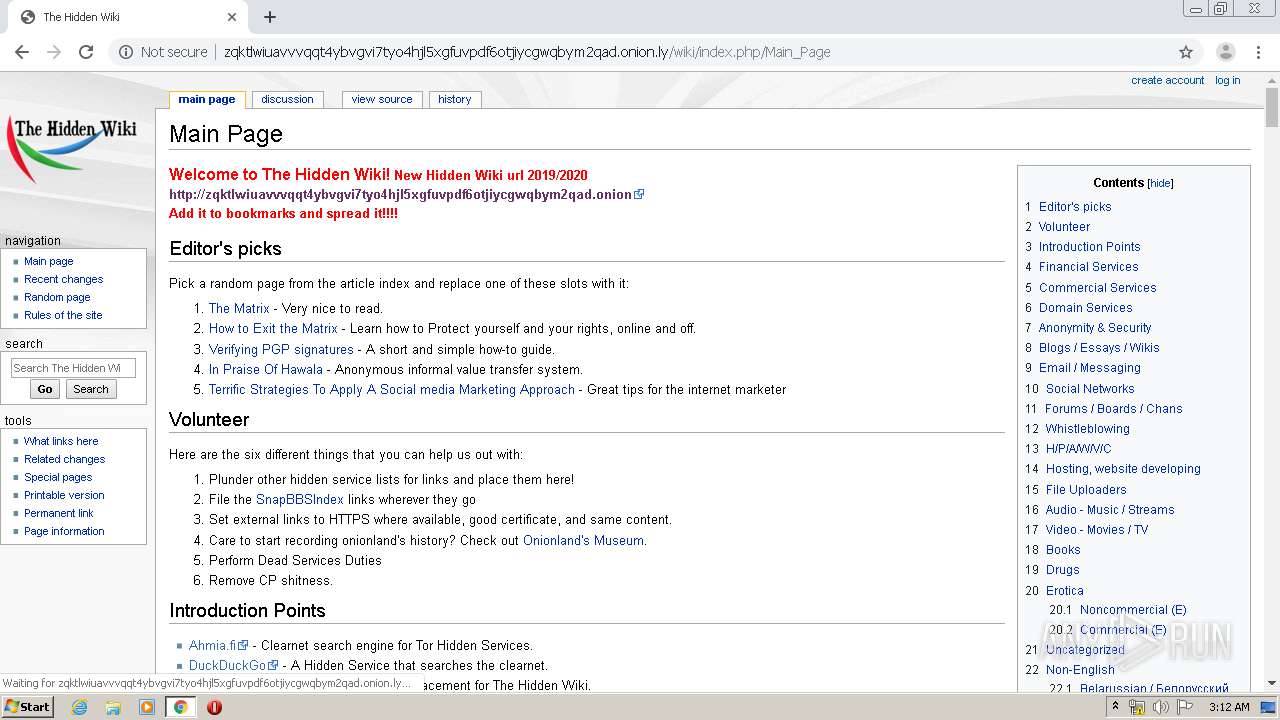This screenshot has width=1280, height=720.
Task: Jump to Email / Messaging in Contents
Action: tap(1089, 368)
